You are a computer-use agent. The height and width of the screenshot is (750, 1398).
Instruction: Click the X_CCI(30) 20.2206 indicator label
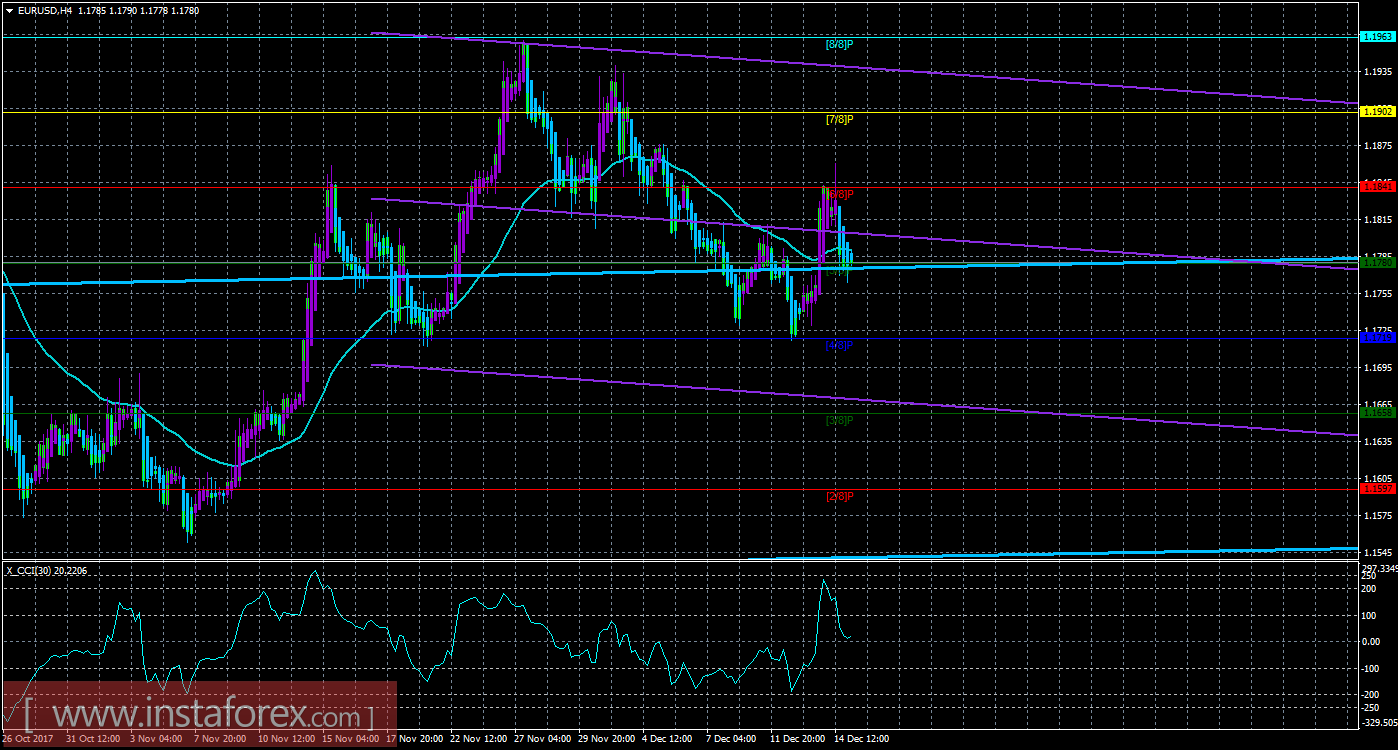[45, 569]
